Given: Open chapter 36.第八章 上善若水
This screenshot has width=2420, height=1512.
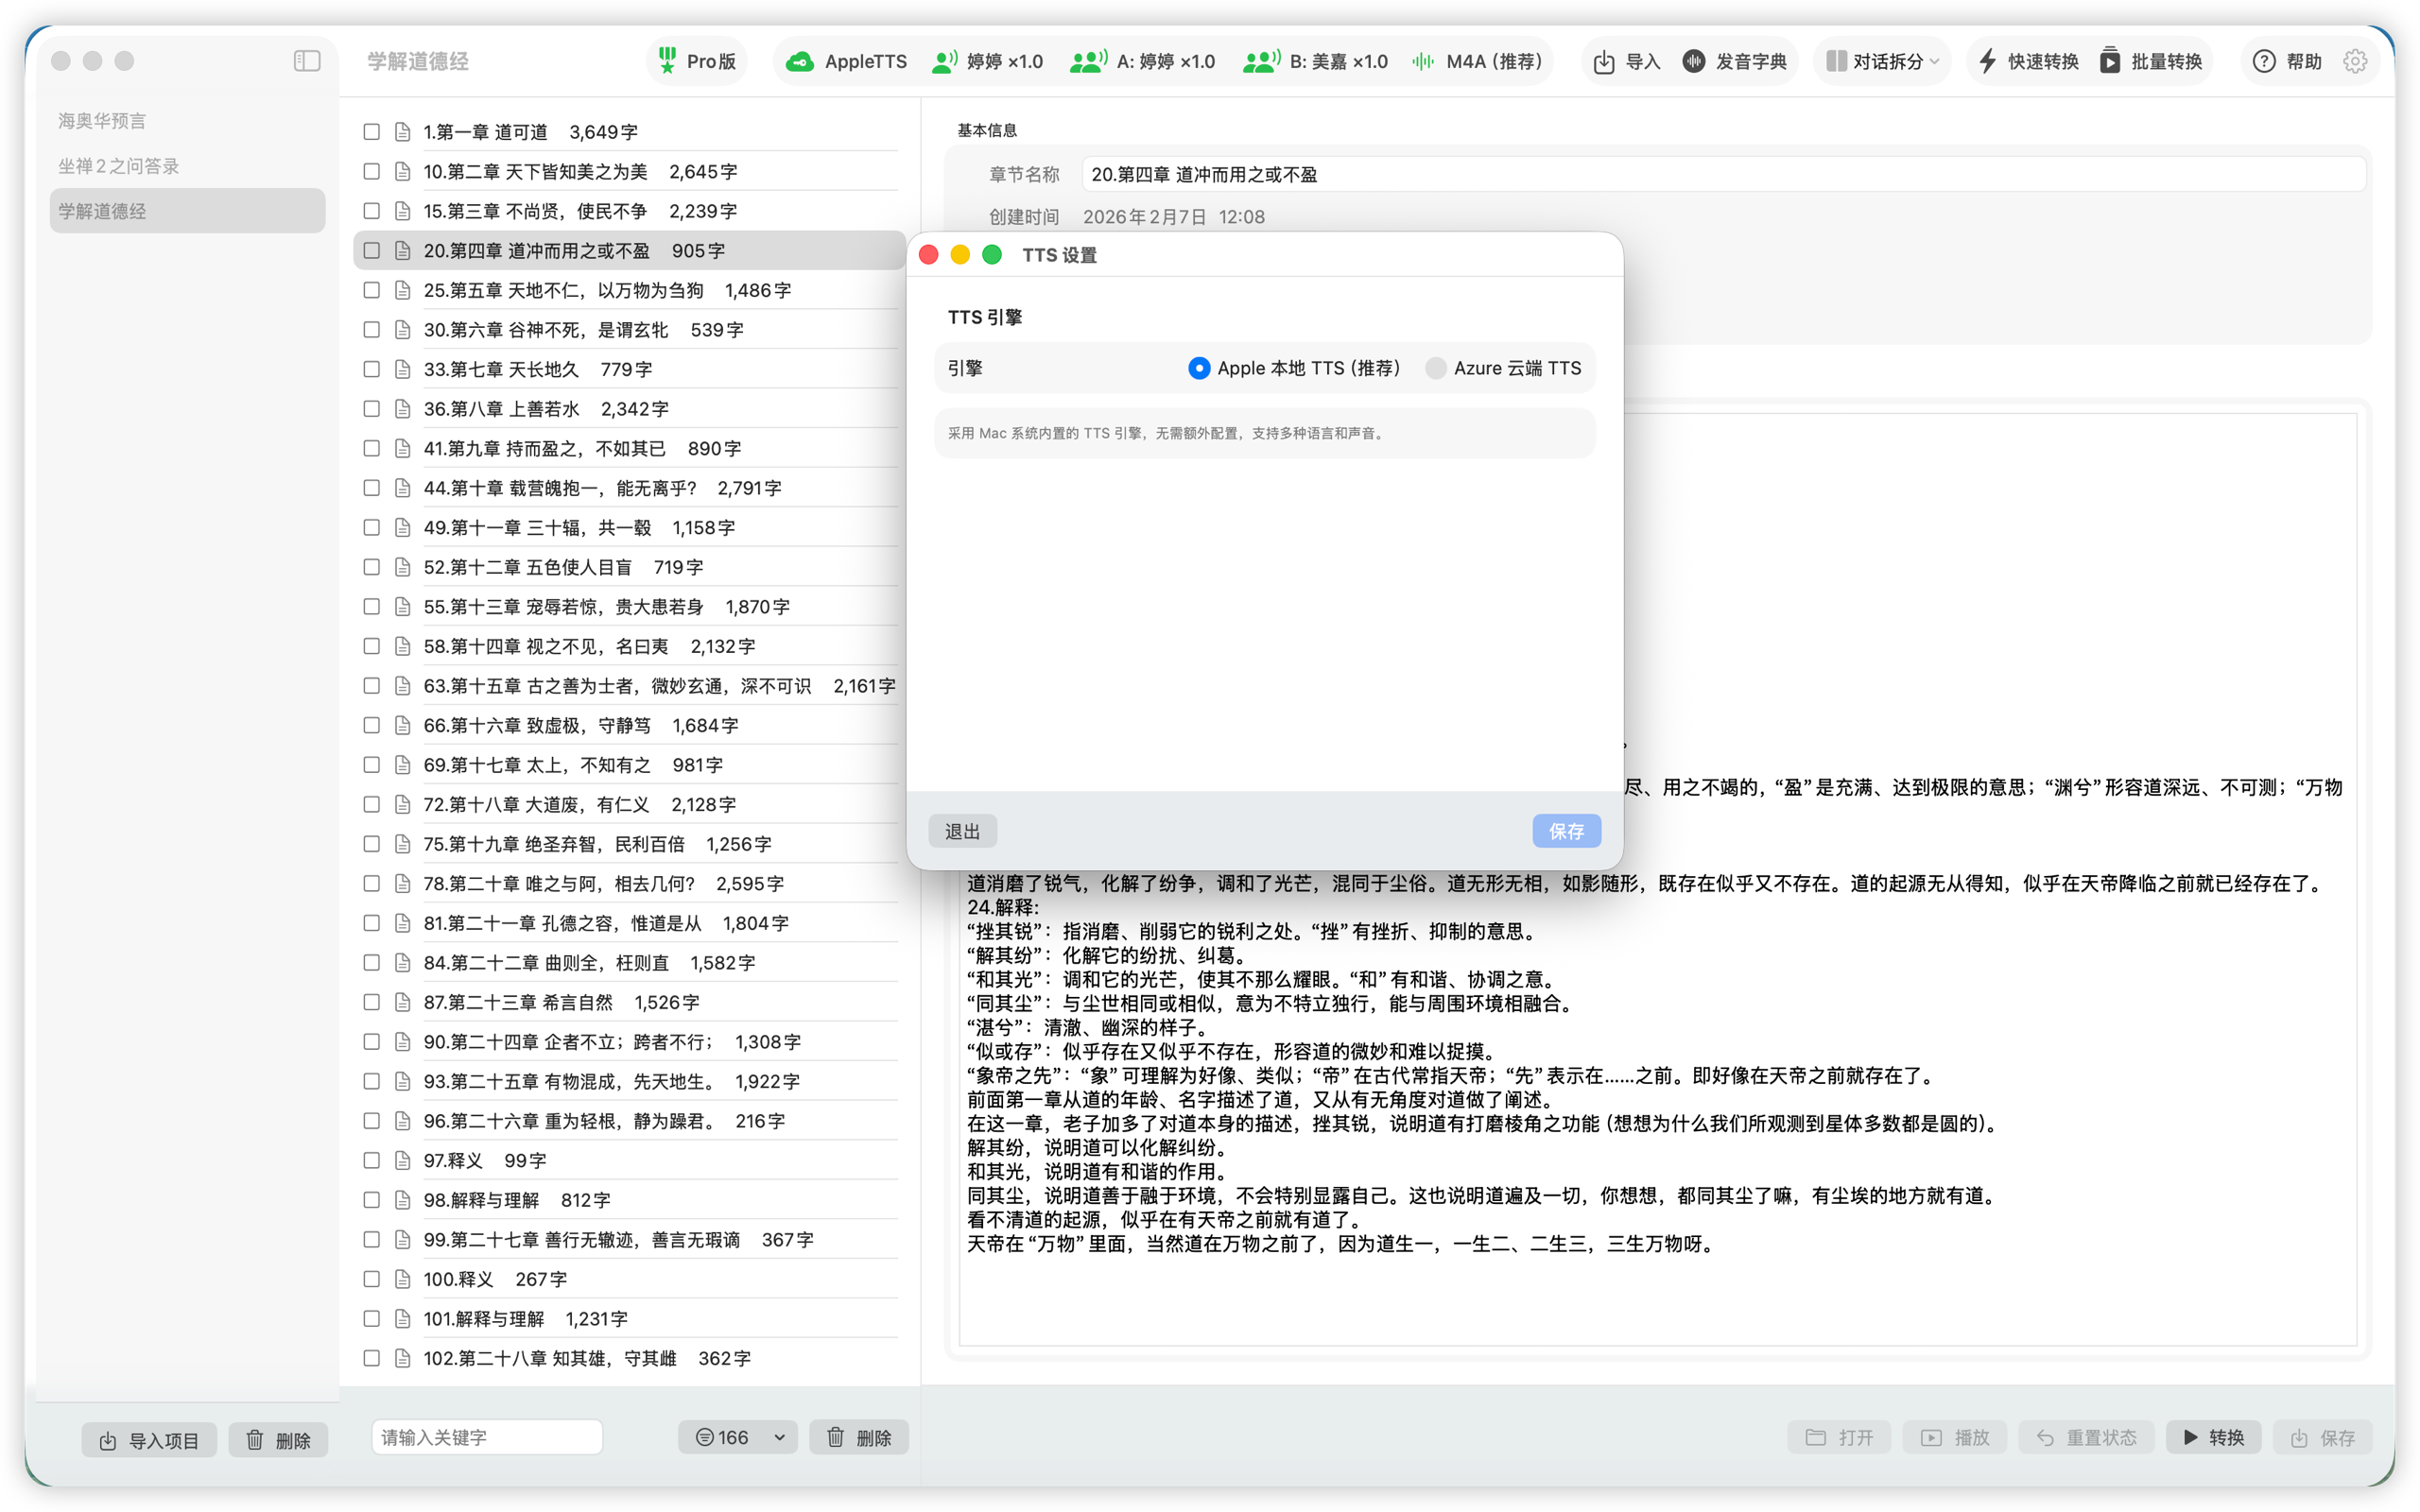Looking at the screenshot, I should [630, 409].
